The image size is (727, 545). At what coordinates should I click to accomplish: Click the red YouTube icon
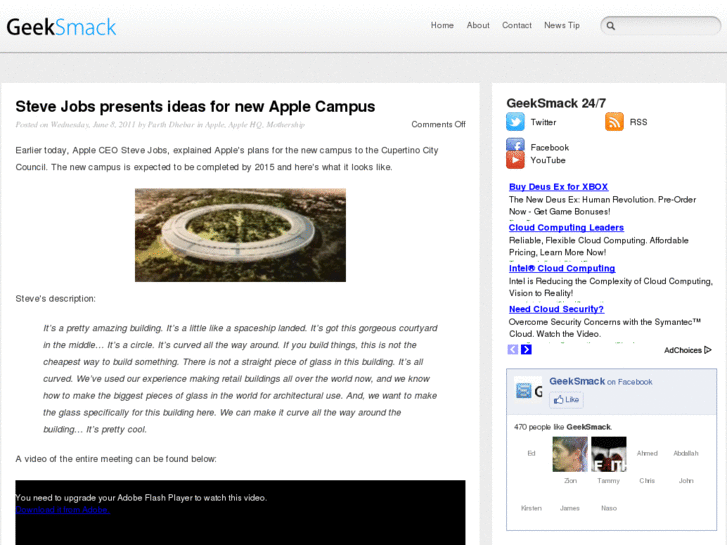click(x=515, y=160)
